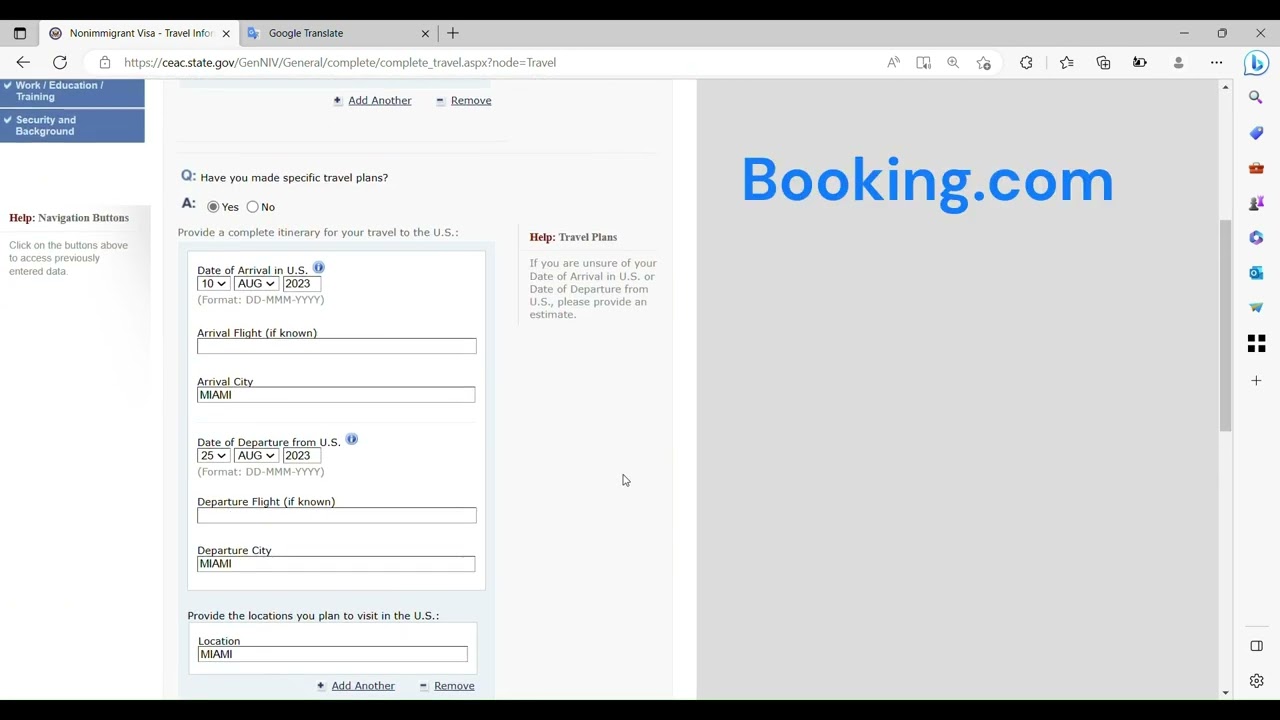Edit the Location field
The height and width of the screenshot is (720, 1280).
pyautogui.click(x=332, y=654)
